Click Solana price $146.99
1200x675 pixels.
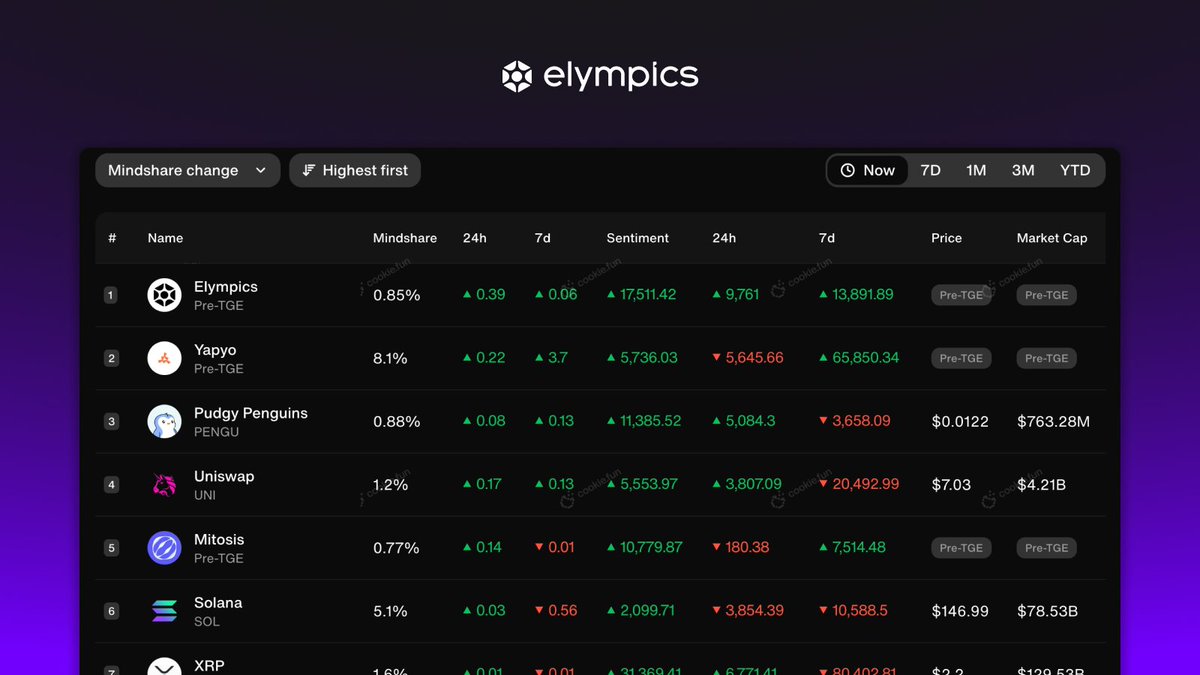[x=960, y=610]
